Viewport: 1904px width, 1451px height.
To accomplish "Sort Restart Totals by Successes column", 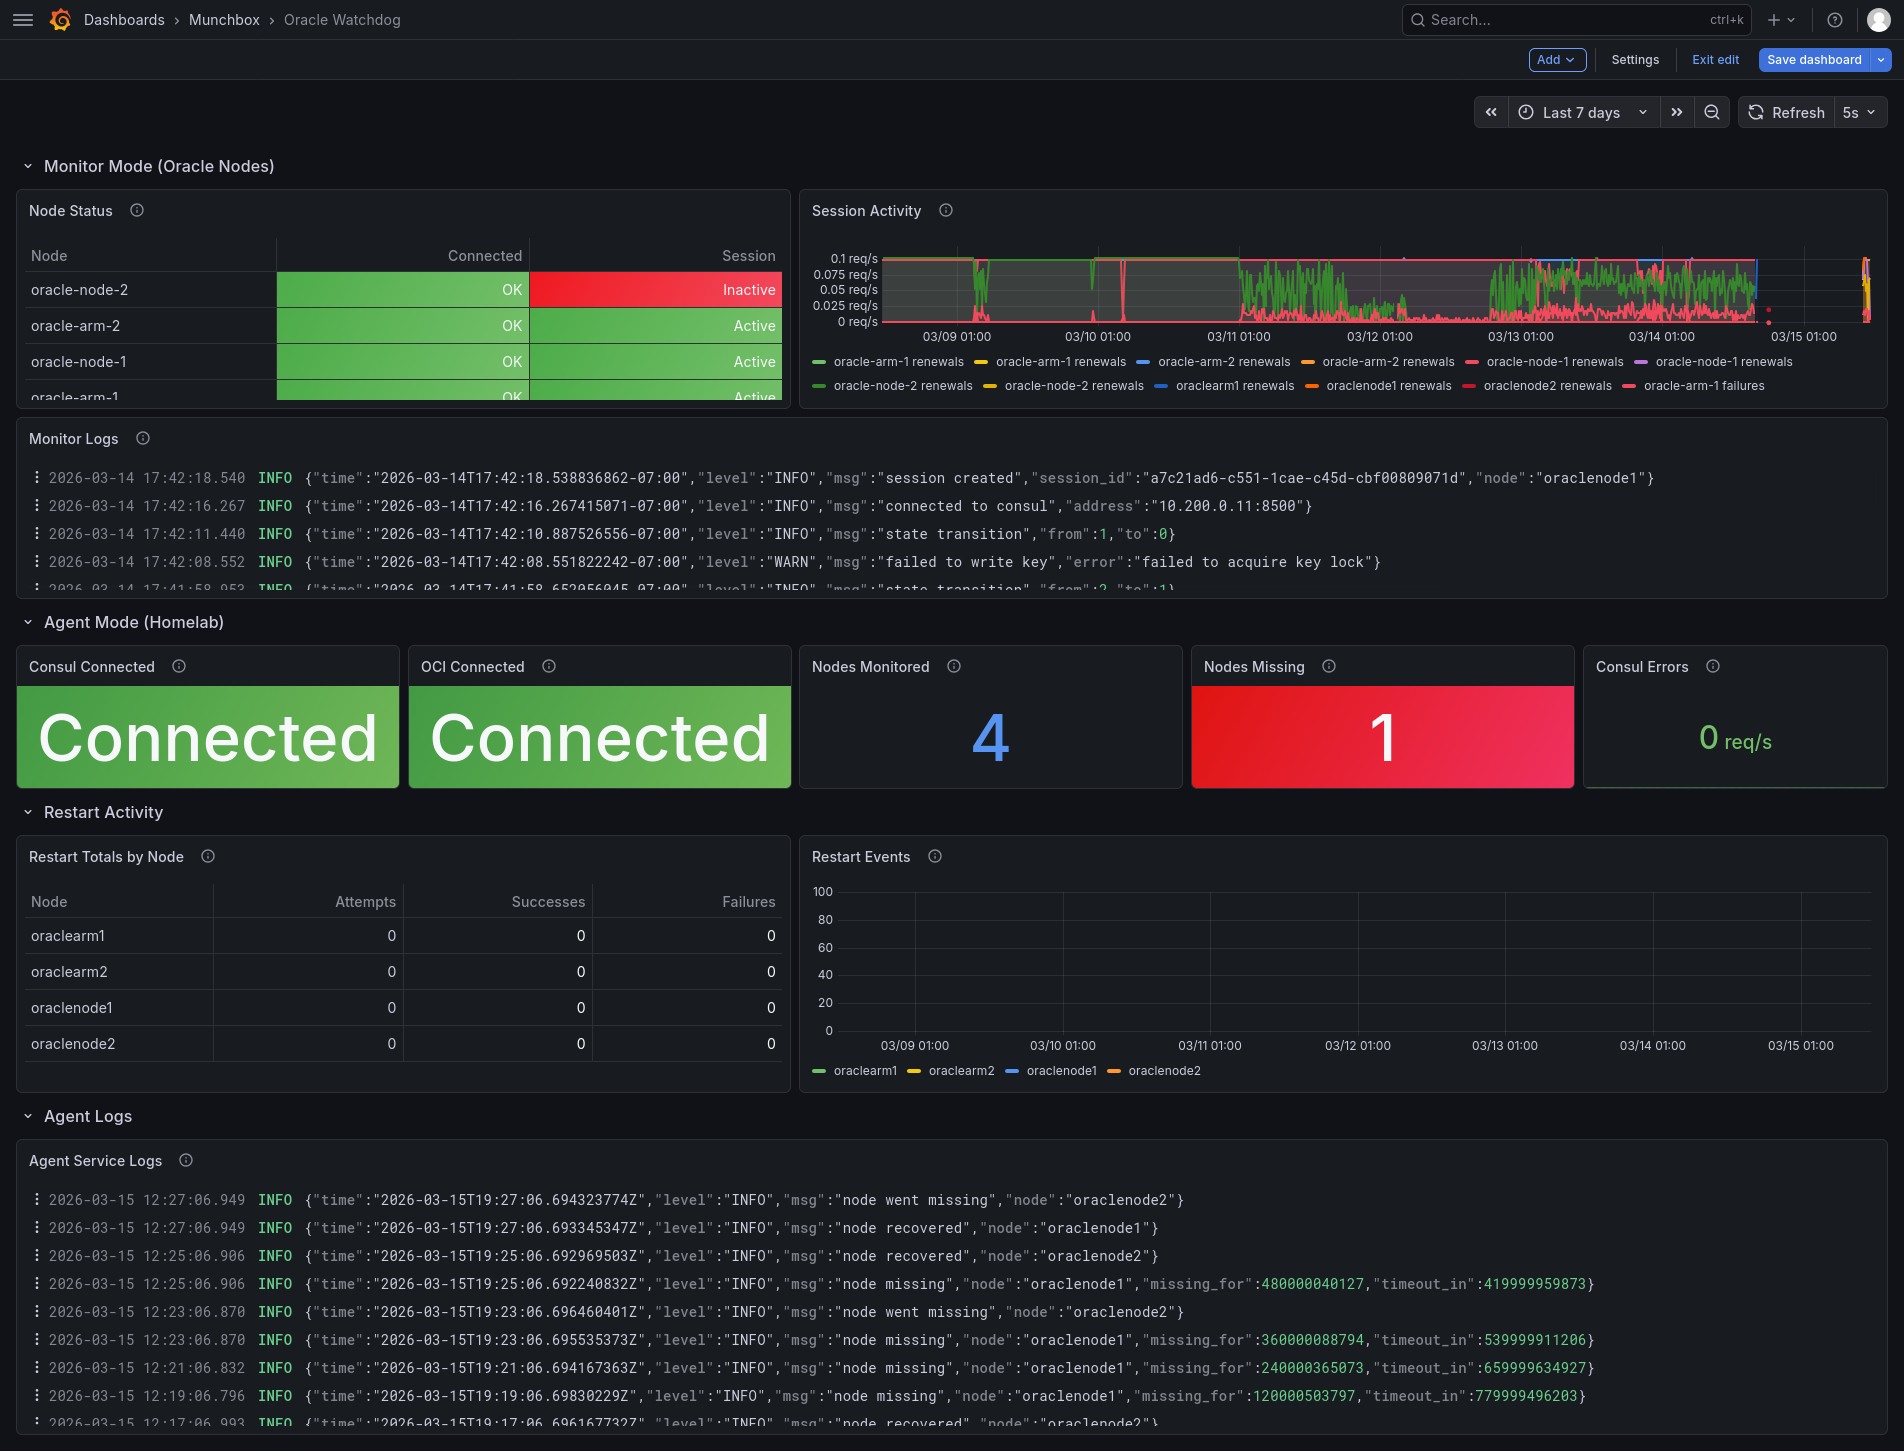I will coord(548,902).
